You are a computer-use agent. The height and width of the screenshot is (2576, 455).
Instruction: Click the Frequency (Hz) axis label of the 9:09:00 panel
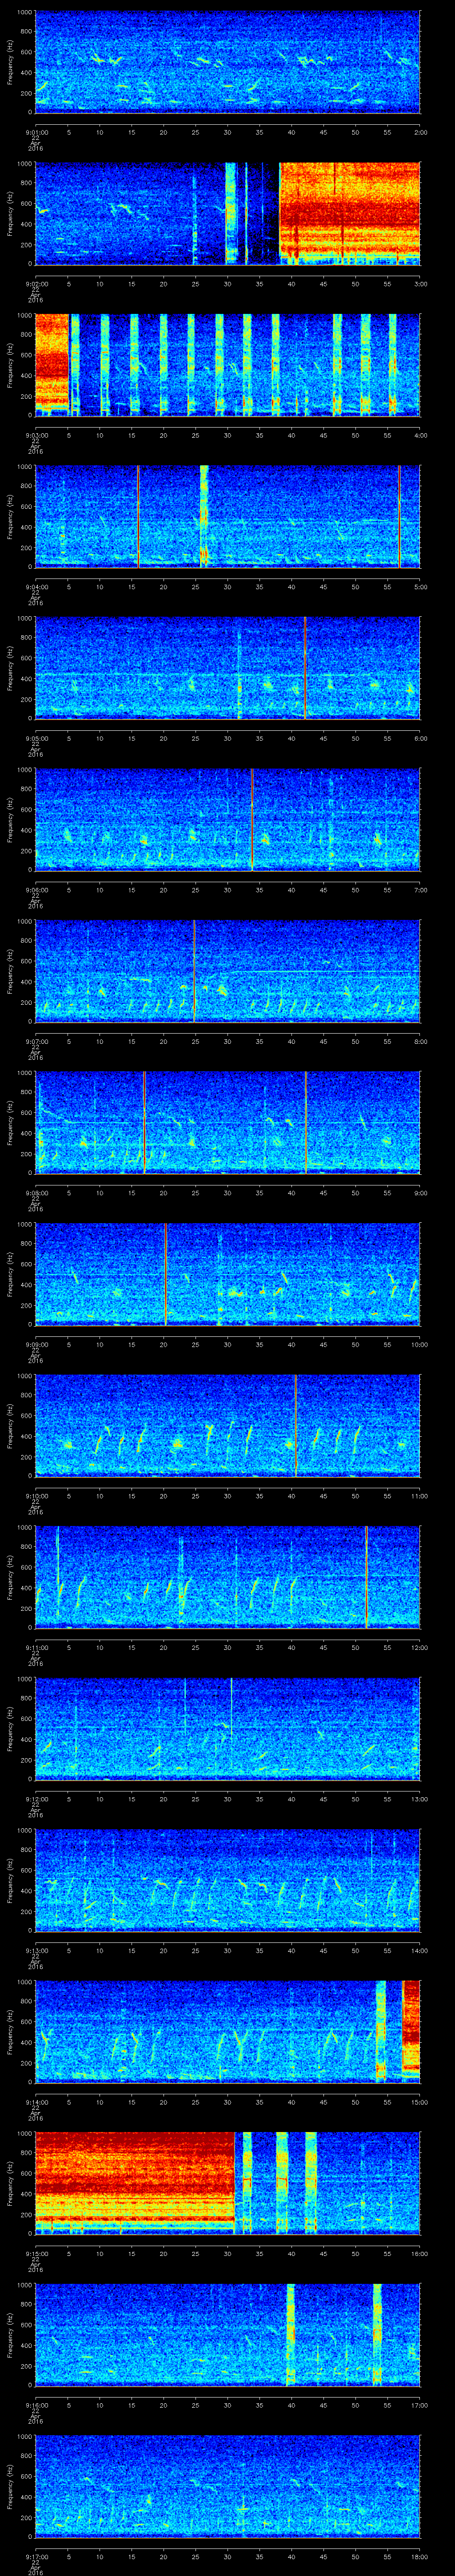(x=10, y=1274)
